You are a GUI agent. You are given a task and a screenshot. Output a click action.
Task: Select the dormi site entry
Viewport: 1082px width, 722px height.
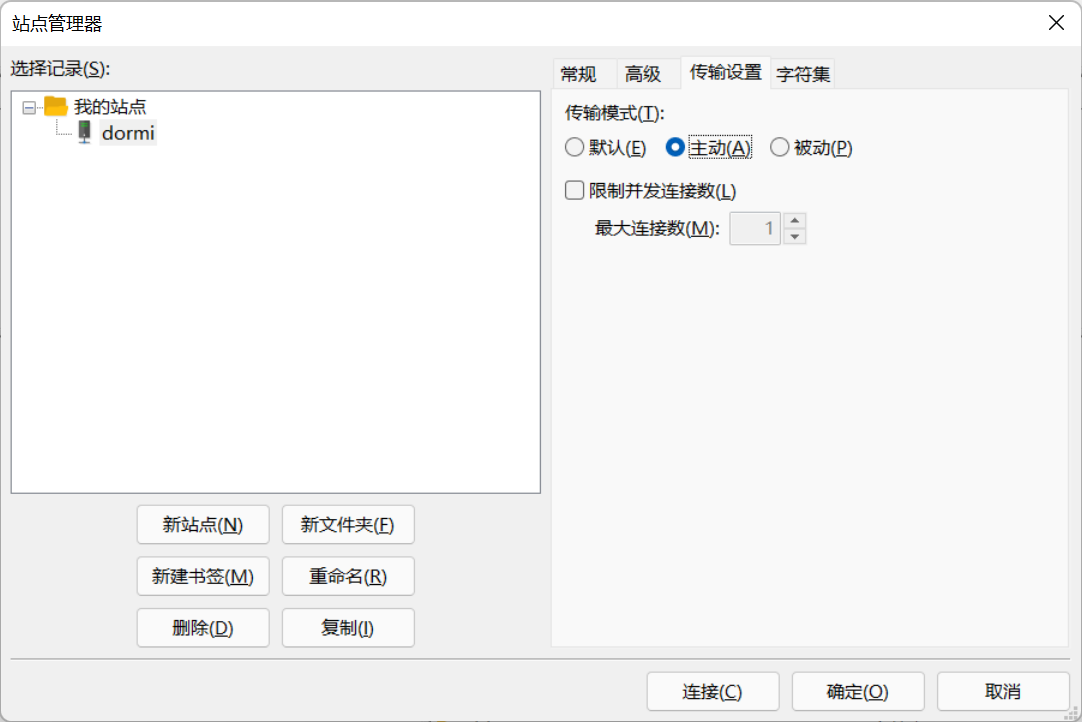point(128,133)
